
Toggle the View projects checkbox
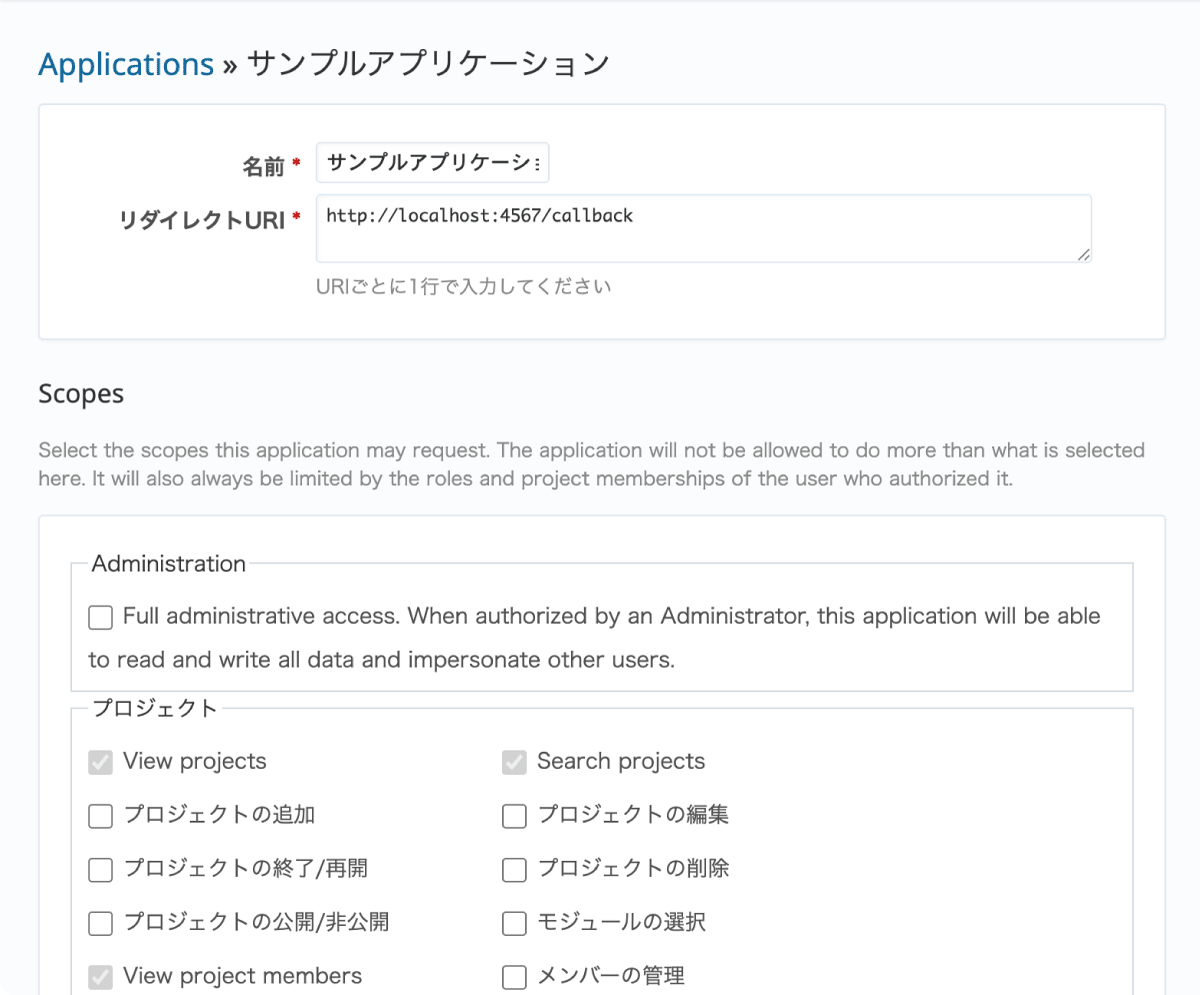(x=100, y=763)
